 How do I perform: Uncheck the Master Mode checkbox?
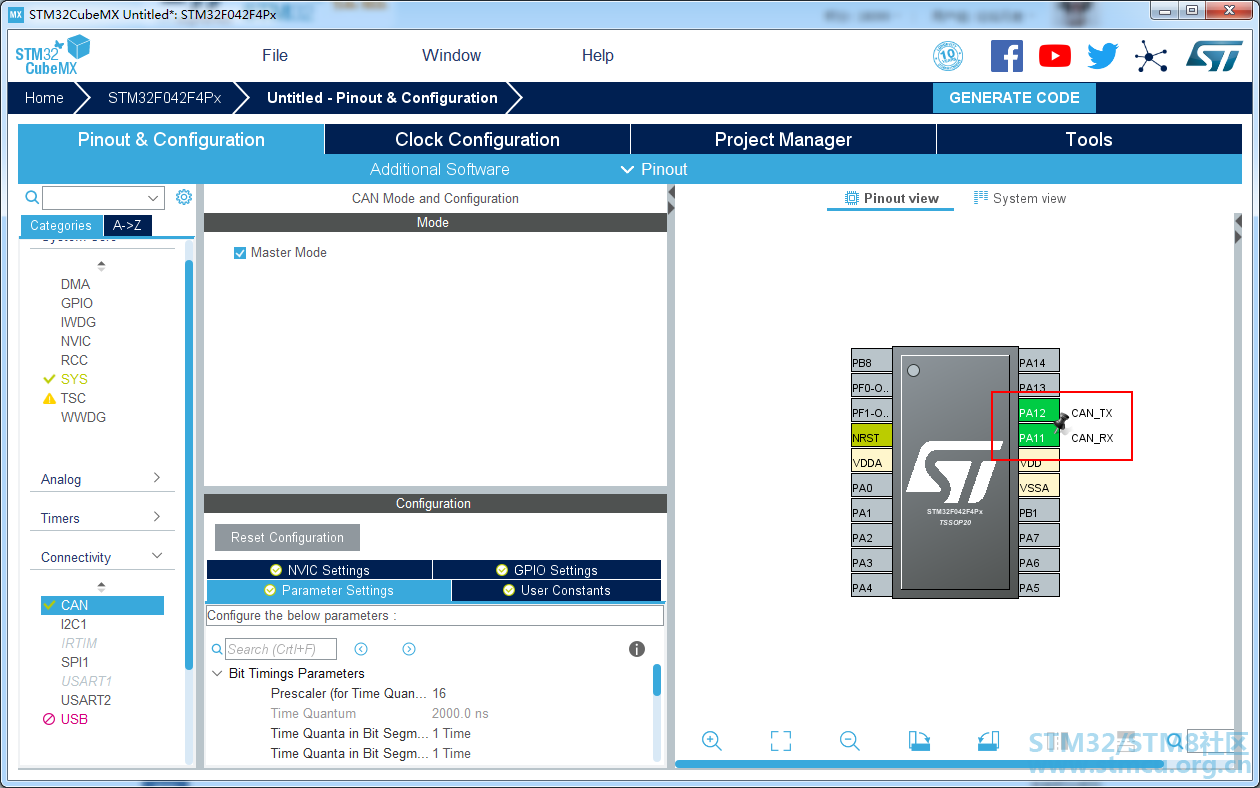240,253
